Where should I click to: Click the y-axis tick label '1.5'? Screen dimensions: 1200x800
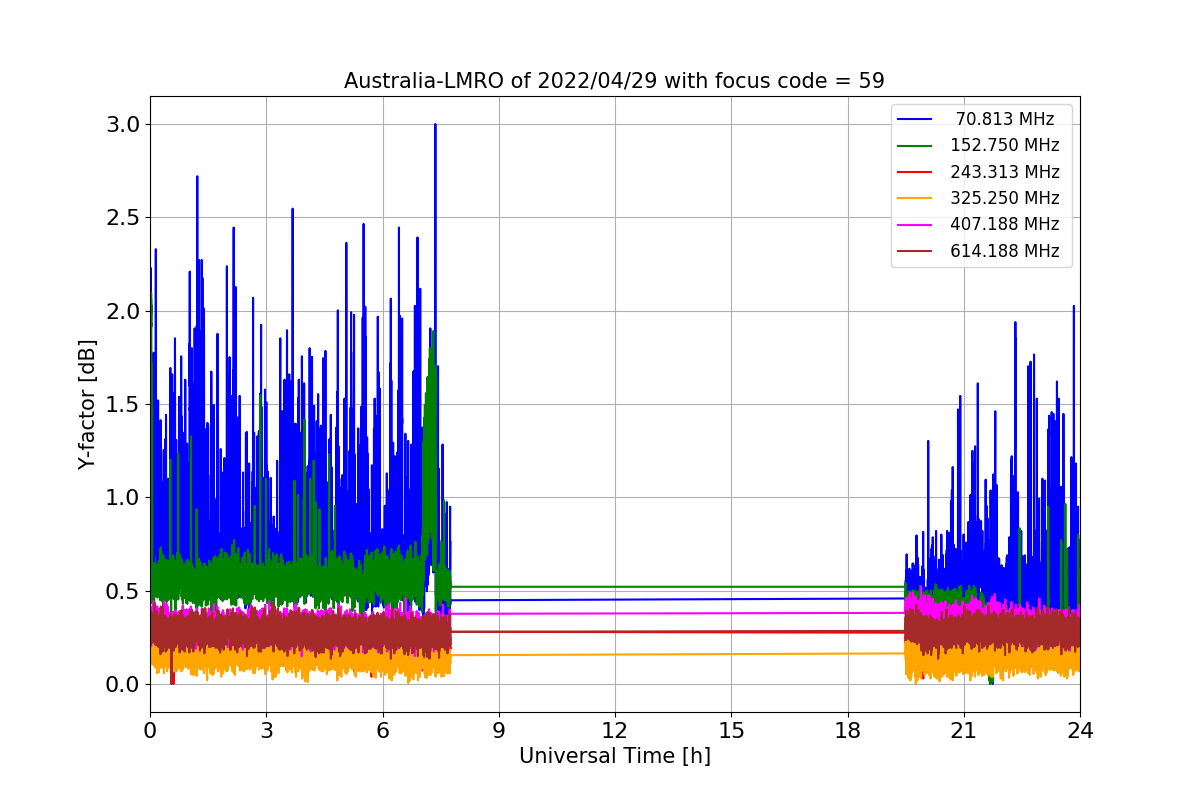point(123,405)
